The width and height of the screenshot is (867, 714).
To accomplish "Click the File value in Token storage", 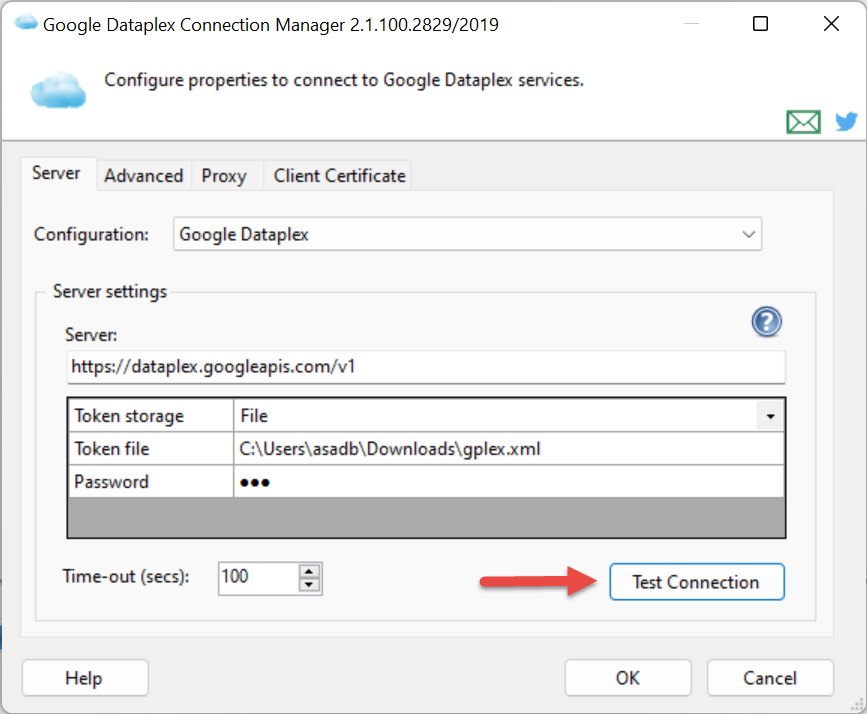I will pos(495,416).
